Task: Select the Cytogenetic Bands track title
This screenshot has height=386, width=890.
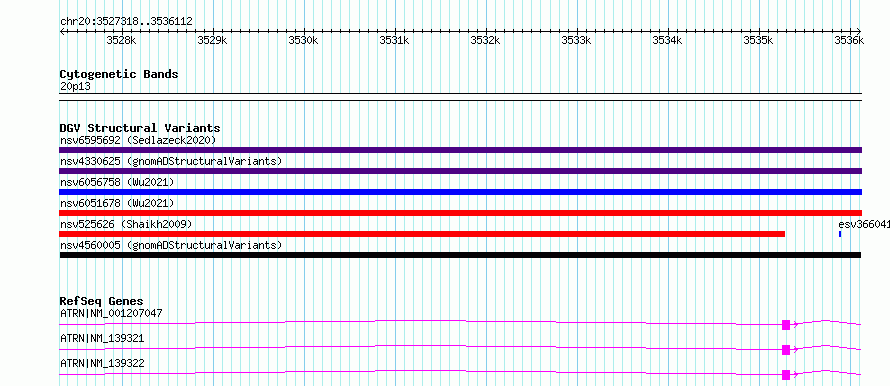Action: (x=119, y=74)
